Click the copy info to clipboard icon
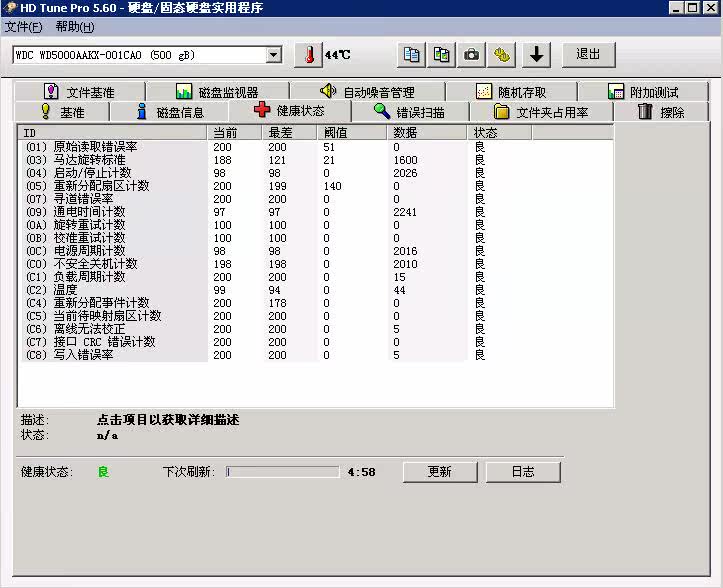The height and width of the screenshot is (588, 723). point(411,55)
